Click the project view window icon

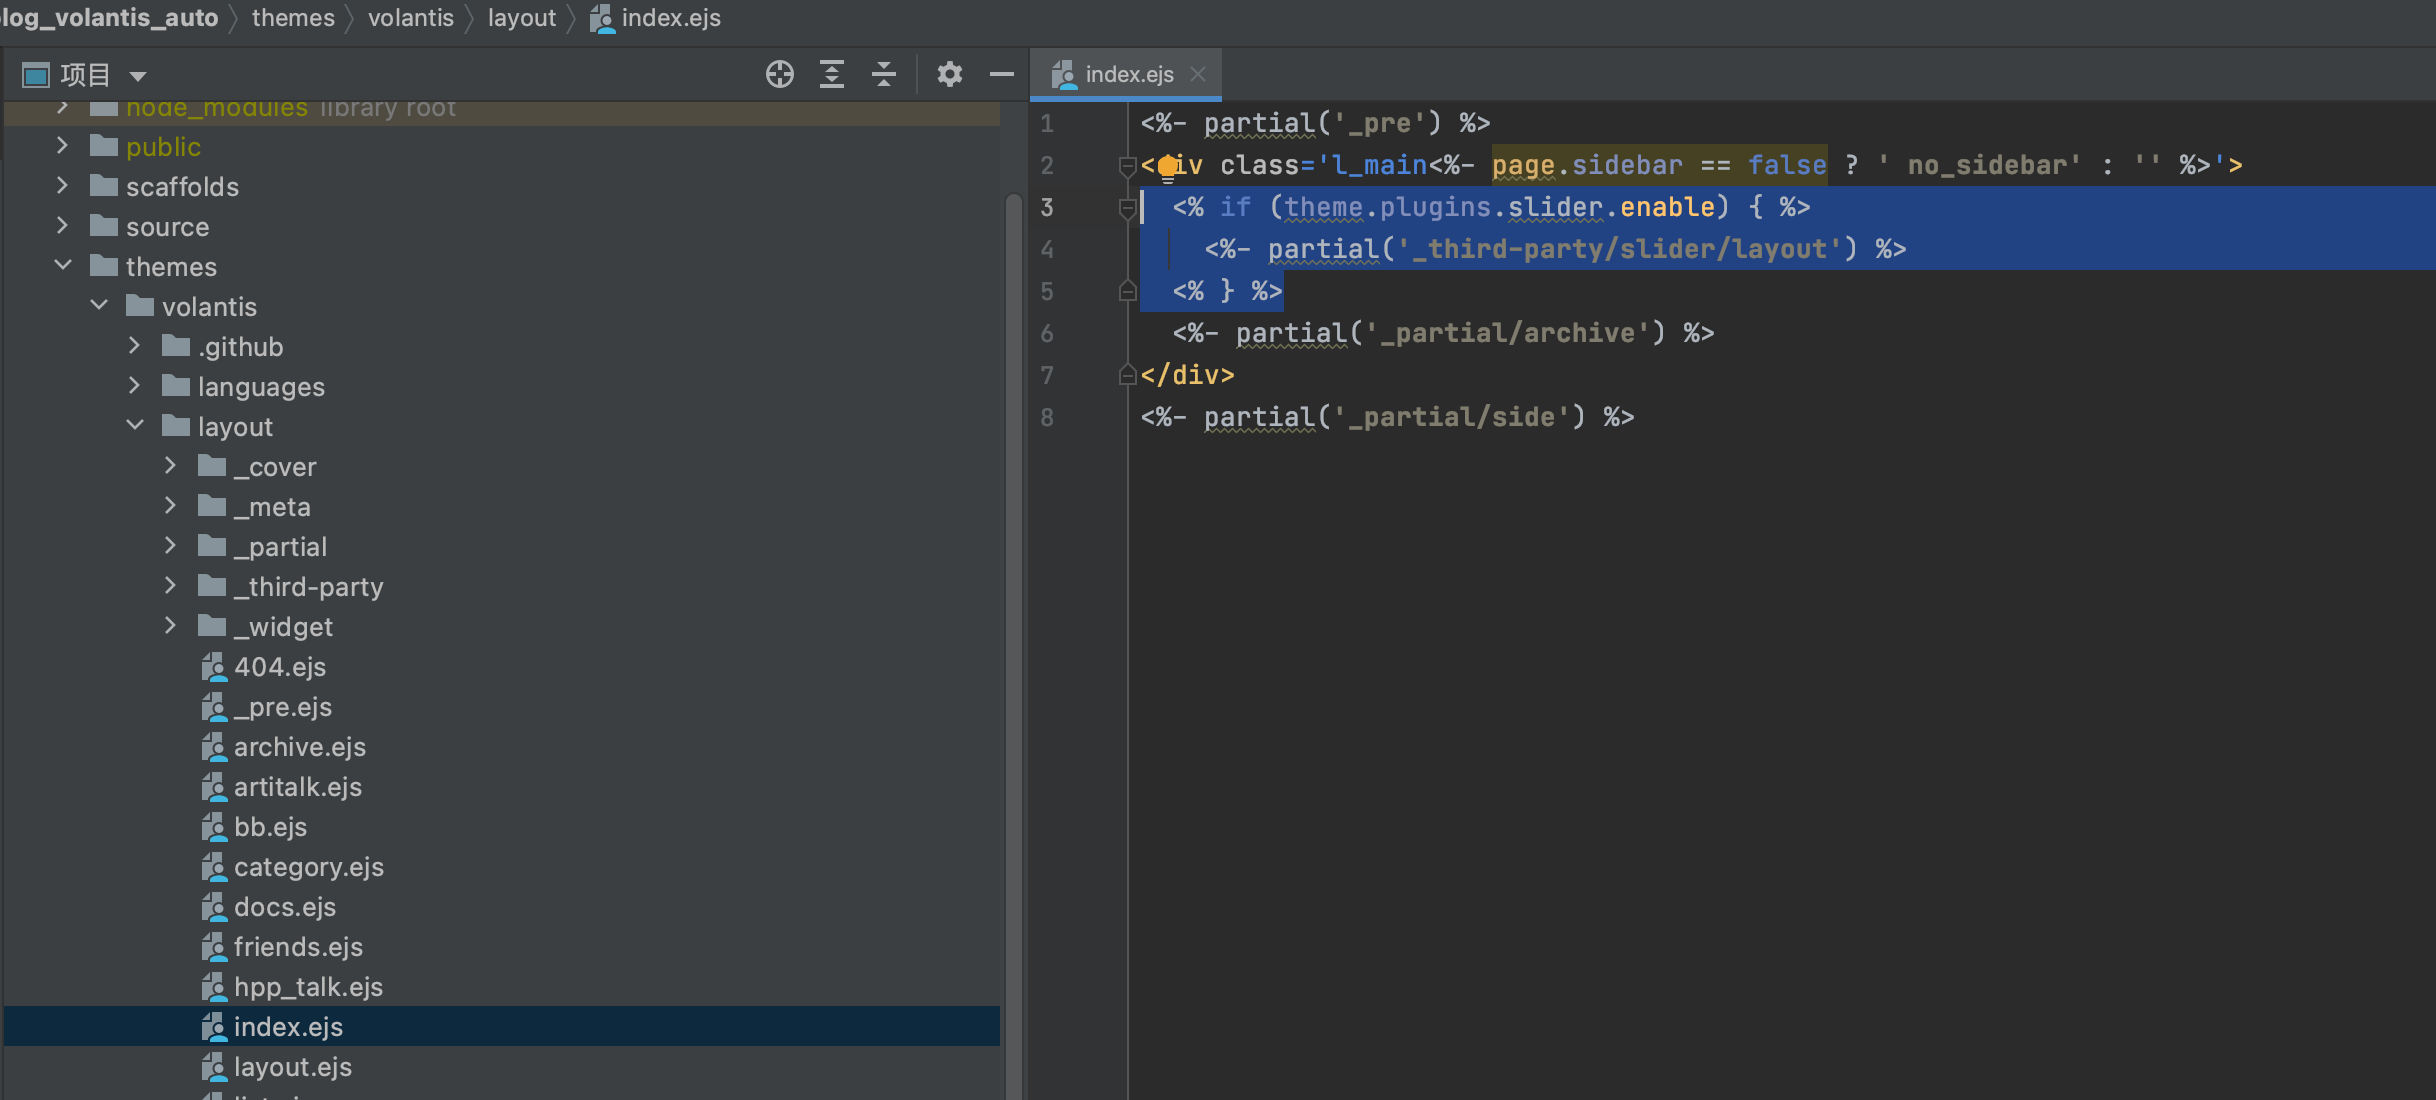click(x=36, y=75)
